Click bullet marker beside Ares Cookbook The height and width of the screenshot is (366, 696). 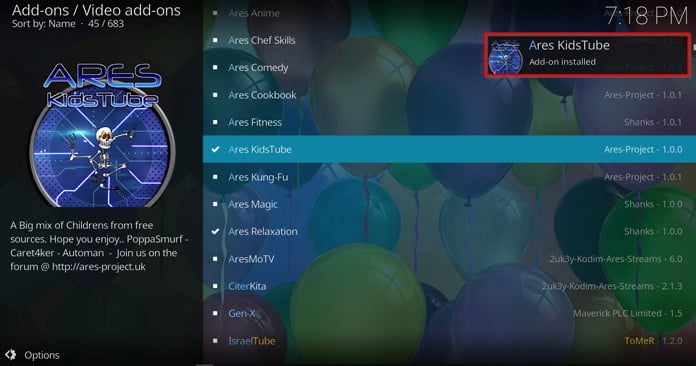[x=215, y=95]
